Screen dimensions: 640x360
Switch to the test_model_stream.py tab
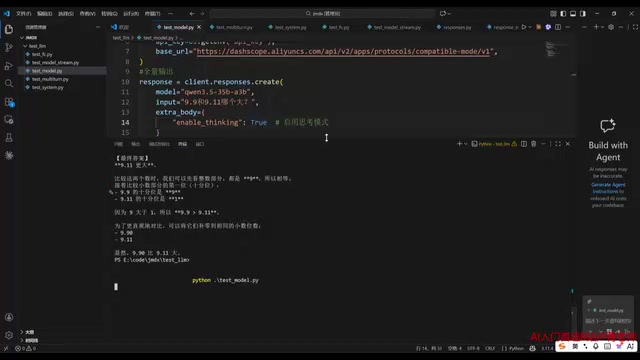tap(397, 27)
